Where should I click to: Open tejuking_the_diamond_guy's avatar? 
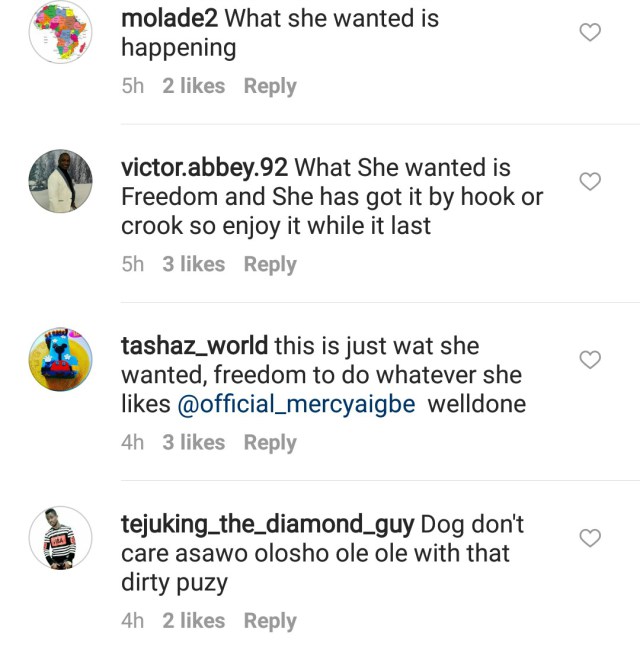[60, 537]
